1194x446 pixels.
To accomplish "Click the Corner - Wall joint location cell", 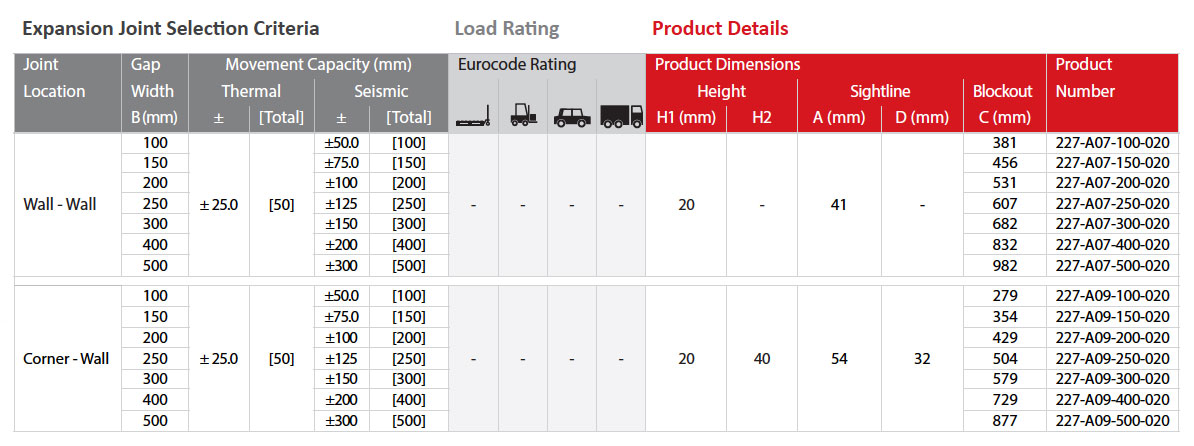I will 66,358.
